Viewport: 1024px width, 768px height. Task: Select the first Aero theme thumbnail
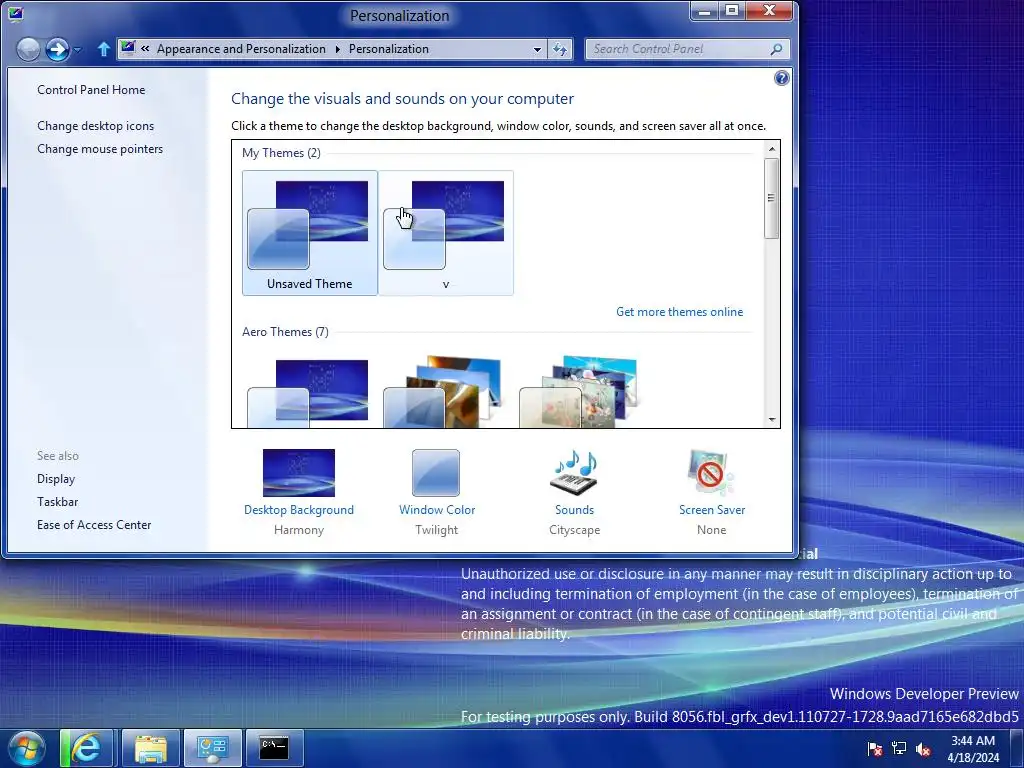pos(308,392)
